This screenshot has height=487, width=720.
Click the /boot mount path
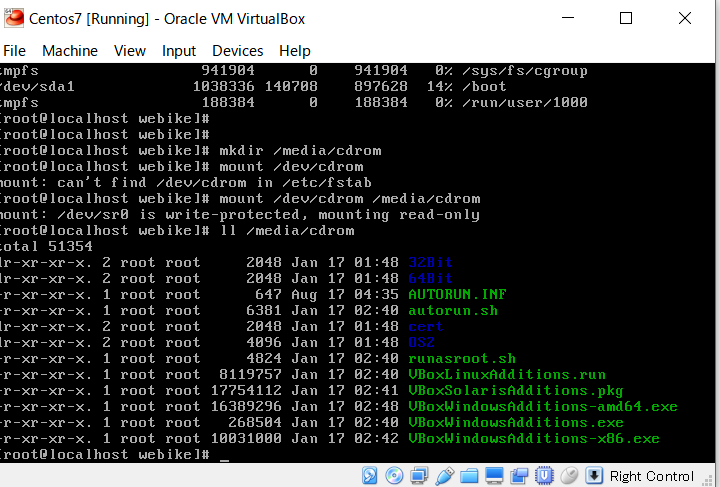484,86
